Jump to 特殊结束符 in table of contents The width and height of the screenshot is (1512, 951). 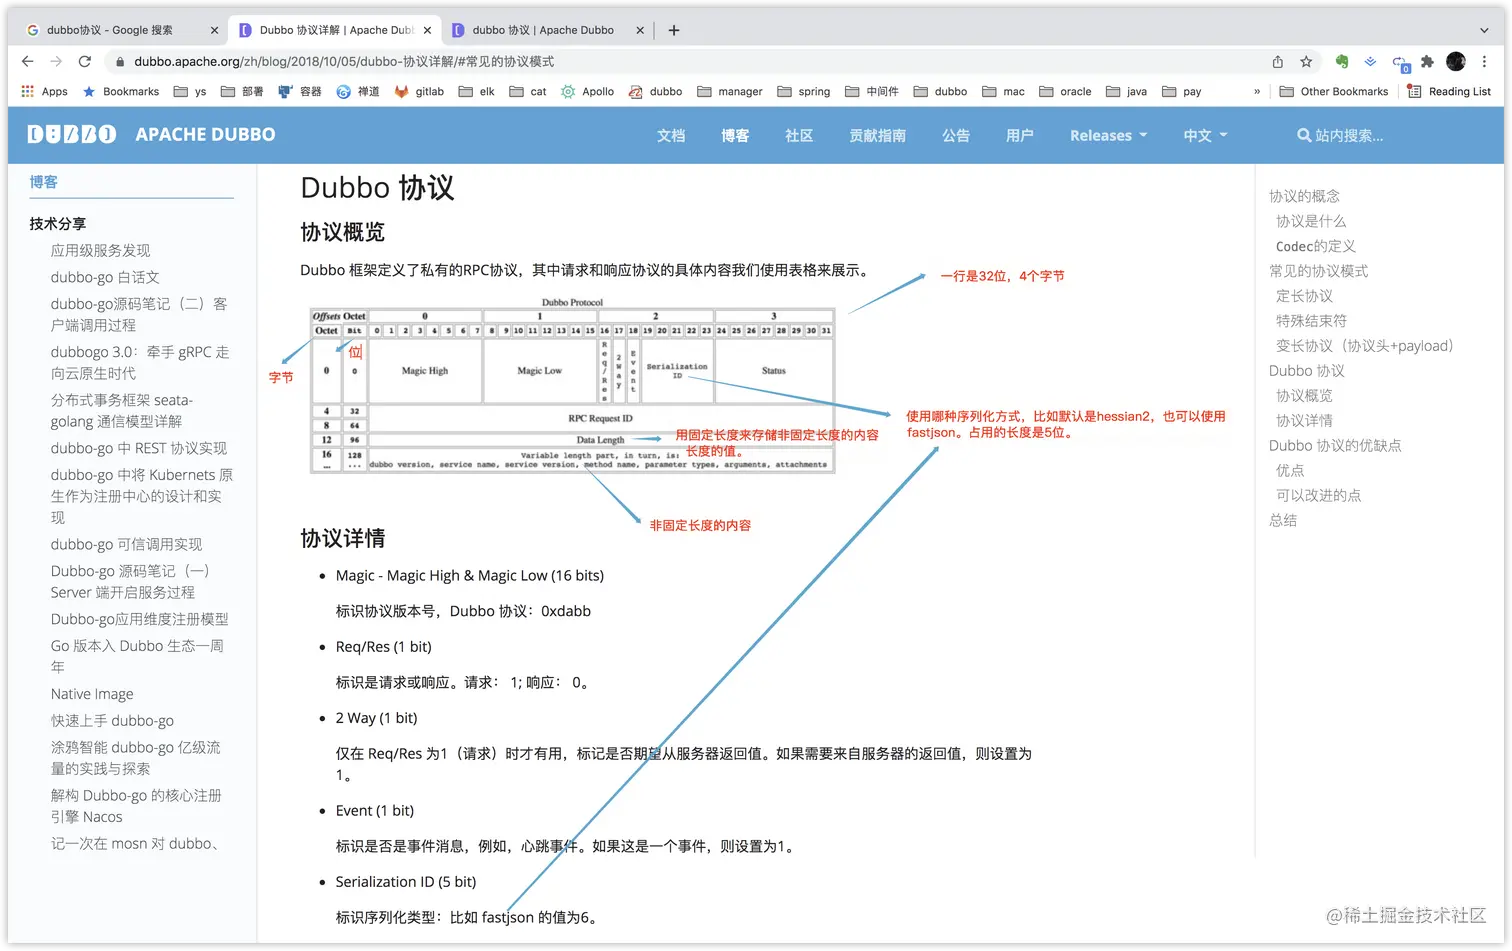coord(1311,321)
